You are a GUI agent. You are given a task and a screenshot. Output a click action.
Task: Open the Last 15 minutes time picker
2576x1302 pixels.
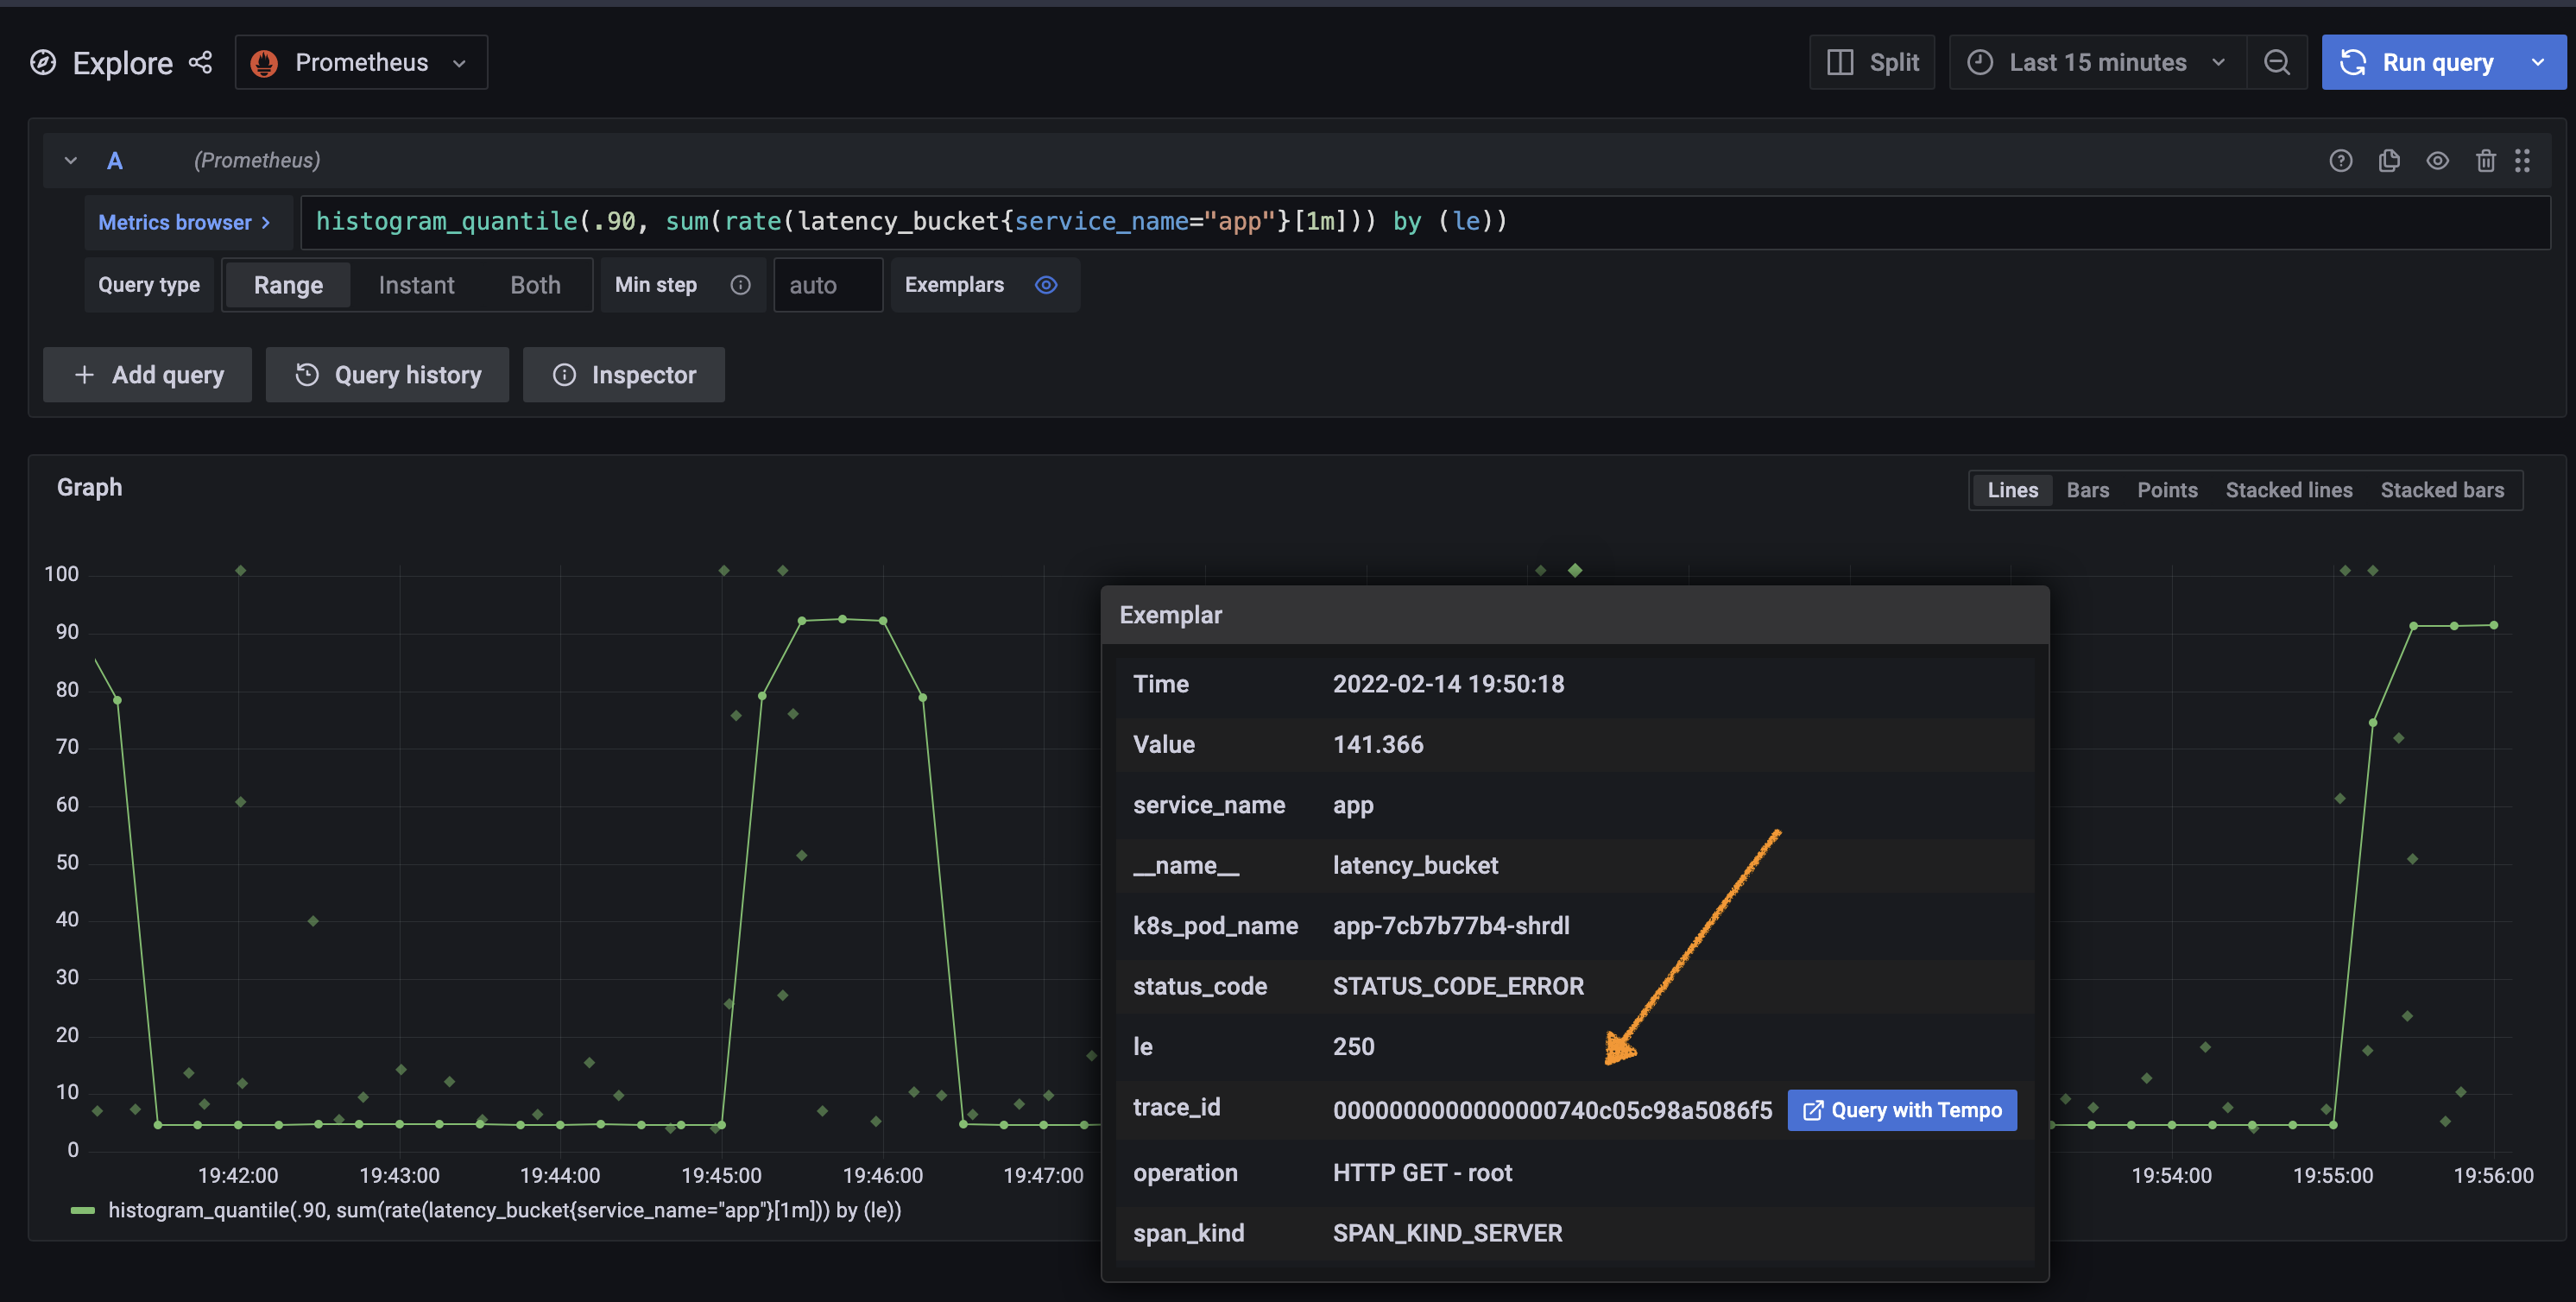2097,62
